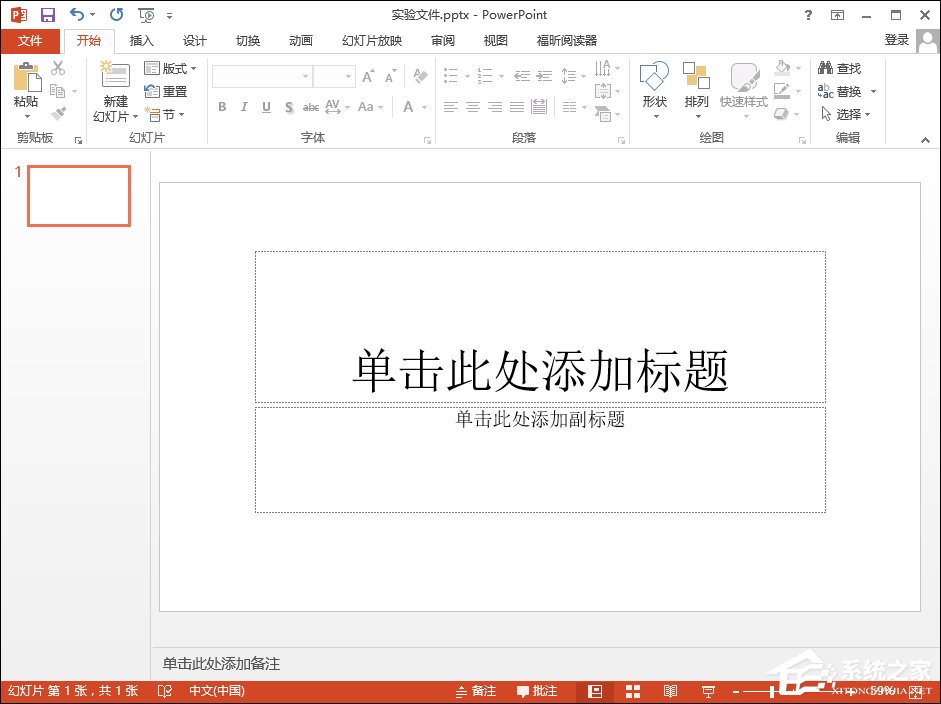Select slide 1 thumbnail in the pane
Viewport: 941px width, 704px height.
coord(78,196)
